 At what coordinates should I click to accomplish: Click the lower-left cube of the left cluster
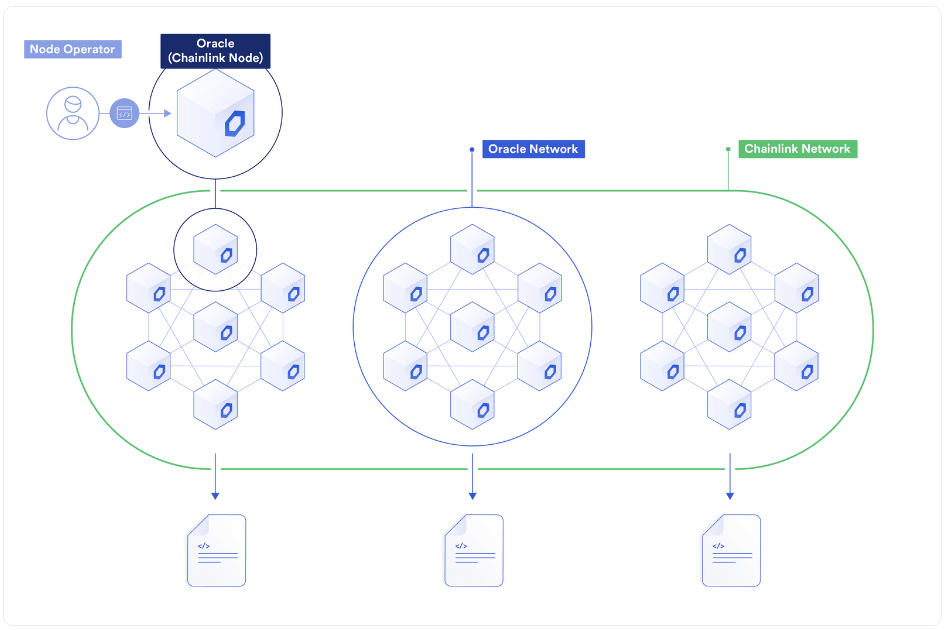coord(148,366)
